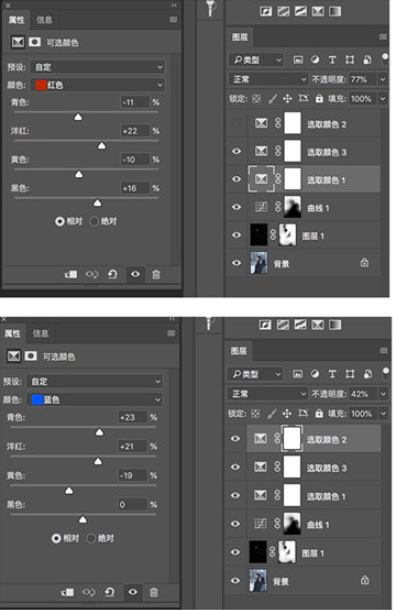Filter pixel layers in 77% opacity layers panel

(x=298, y=60)
